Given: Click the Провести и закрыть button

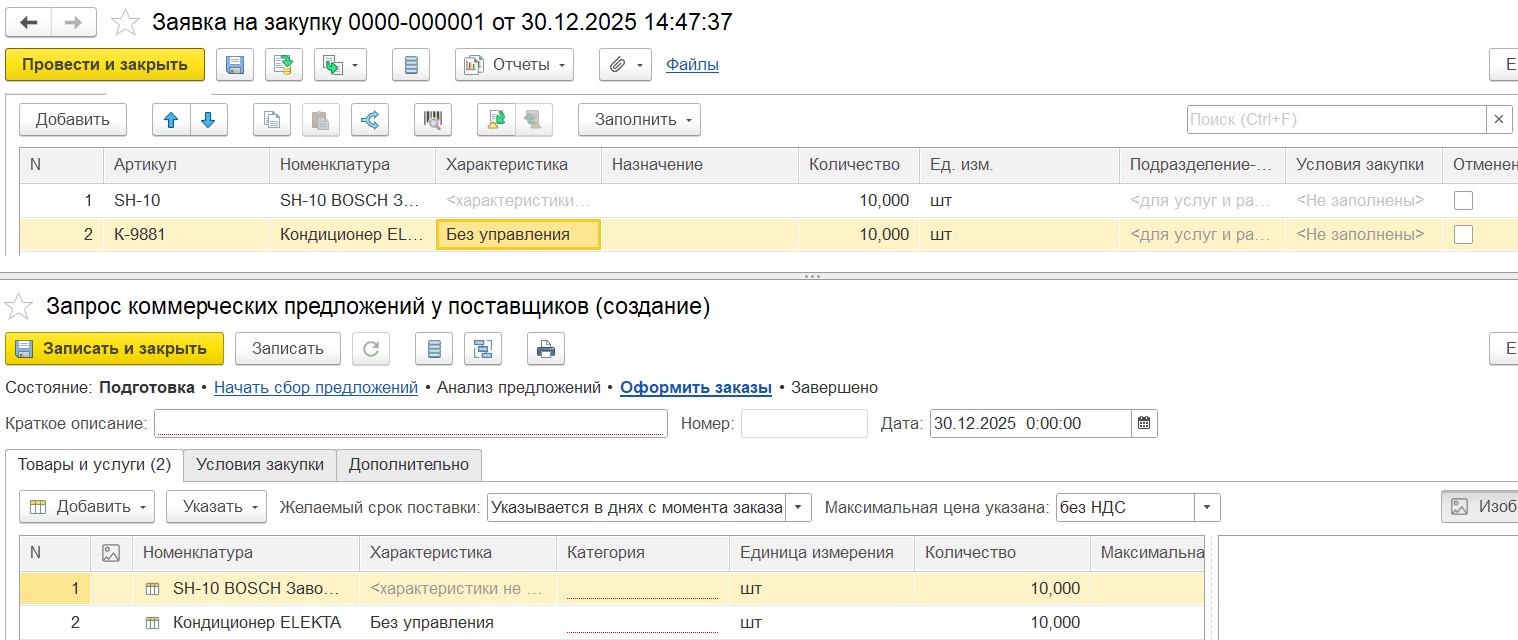Looking at the screenshot, I should point(105,65).
